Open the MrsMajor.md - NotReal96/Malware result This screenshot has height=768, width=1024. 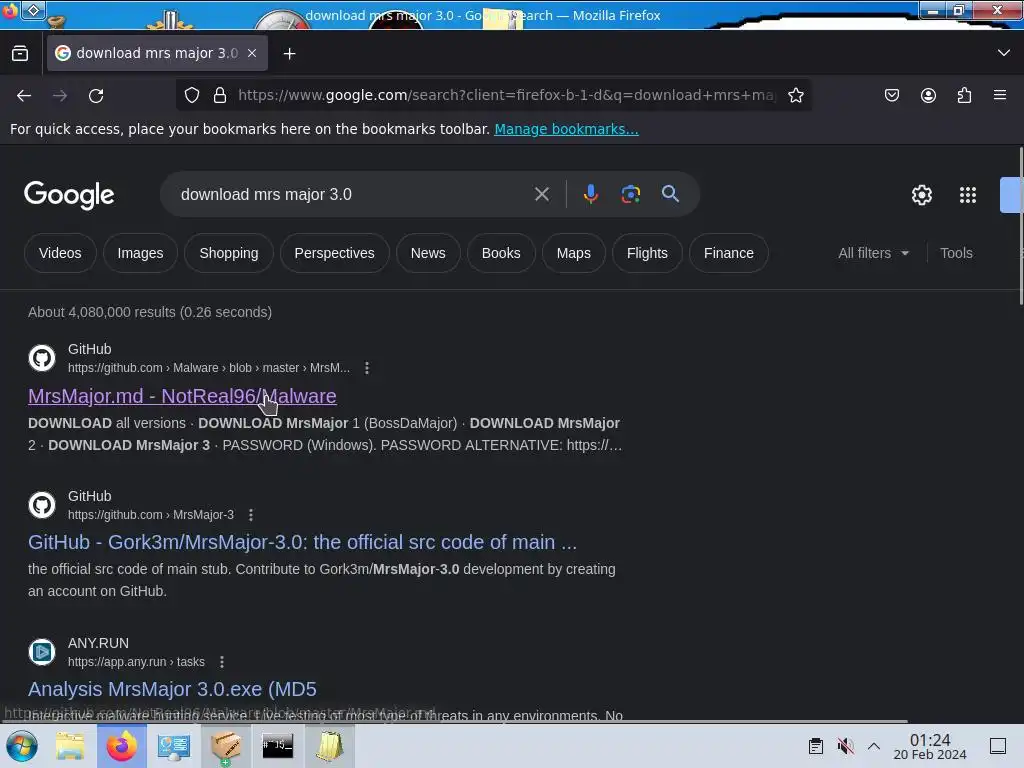point(182,396)
